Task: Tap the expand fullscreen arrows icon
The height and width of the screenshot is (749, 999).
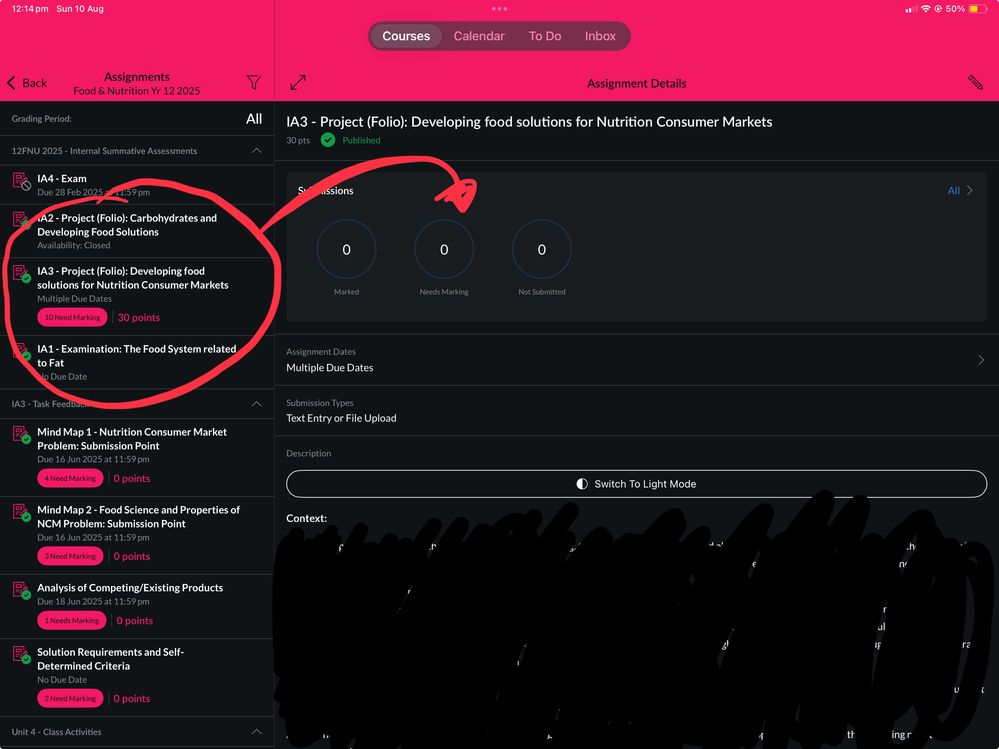Action: tap(298, 83)
